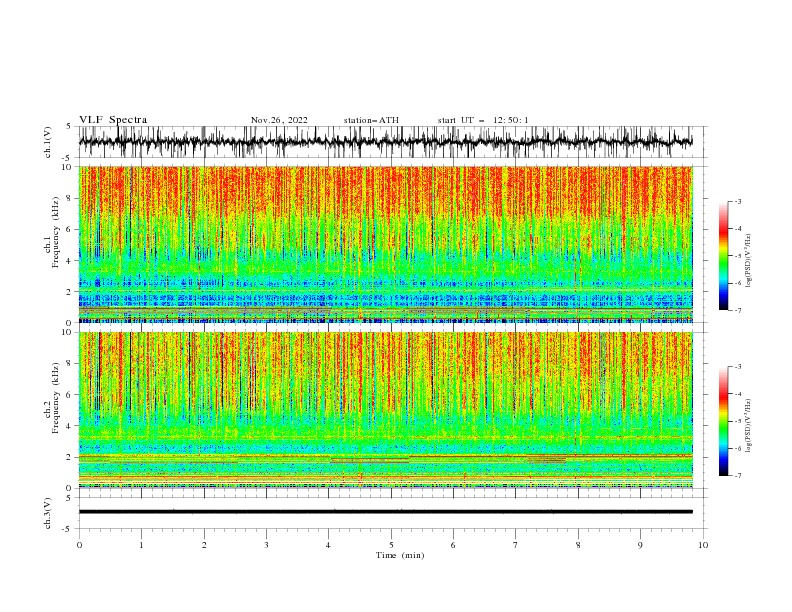Click the "VLF Spectra" plot title
The height and width of the screenshot is (612, 792).
[113, 120]
